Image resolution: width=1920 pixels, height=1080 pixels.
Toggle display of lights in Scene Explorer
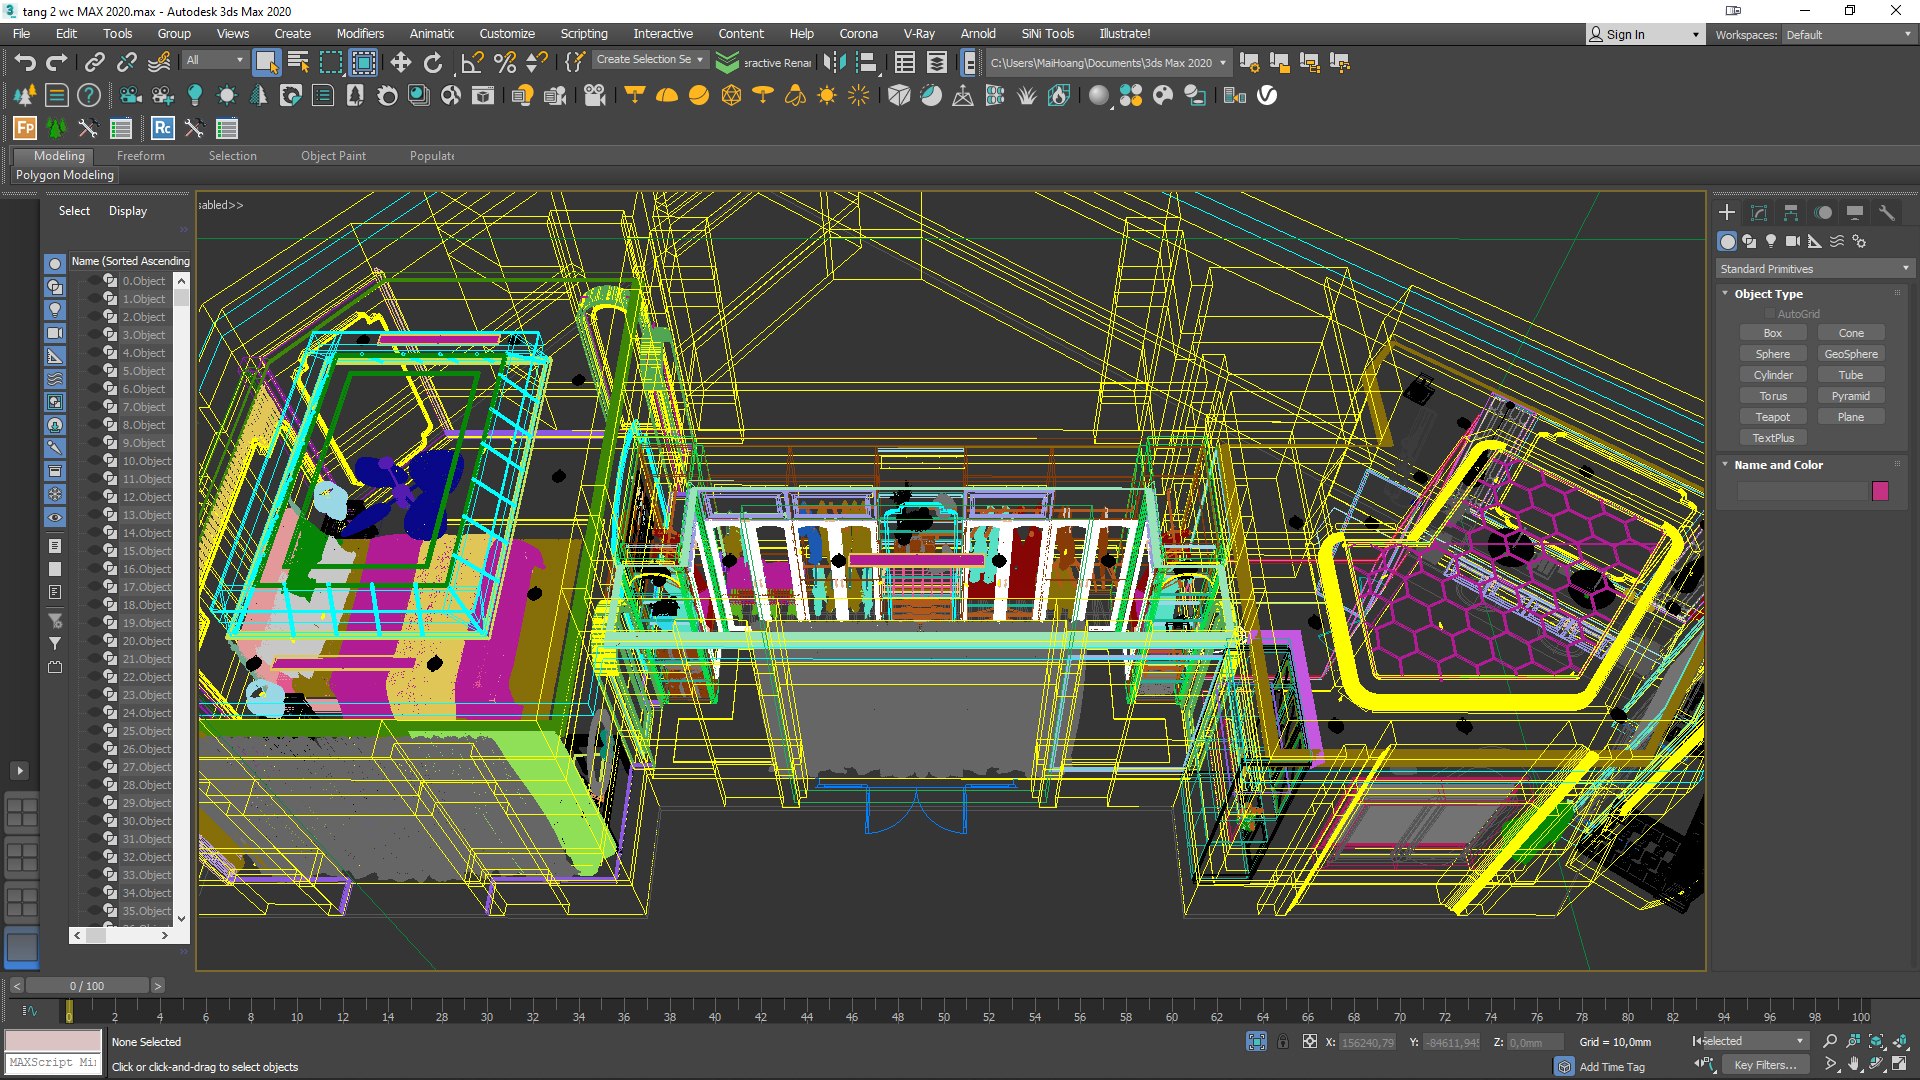55,310
